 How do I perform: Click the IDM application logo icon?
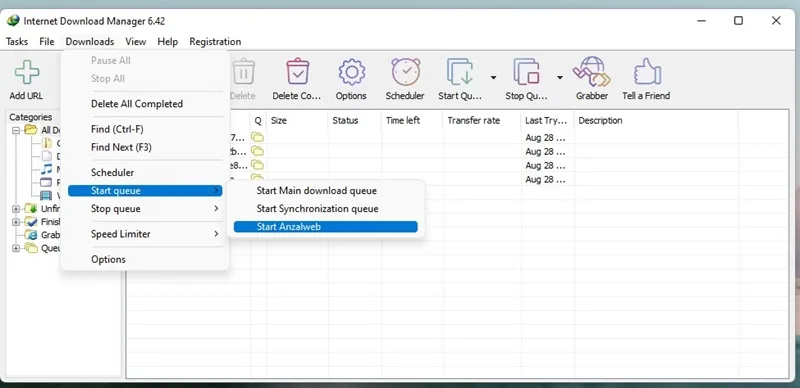tap(13, 21)
